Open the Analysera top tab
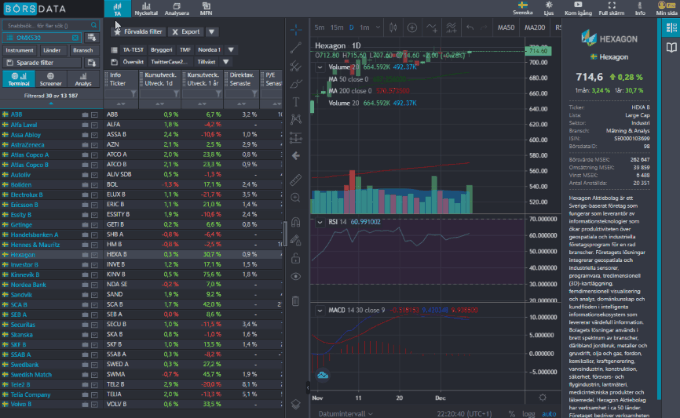This screenshot has width=680, height=418. [x=177, y=9]
